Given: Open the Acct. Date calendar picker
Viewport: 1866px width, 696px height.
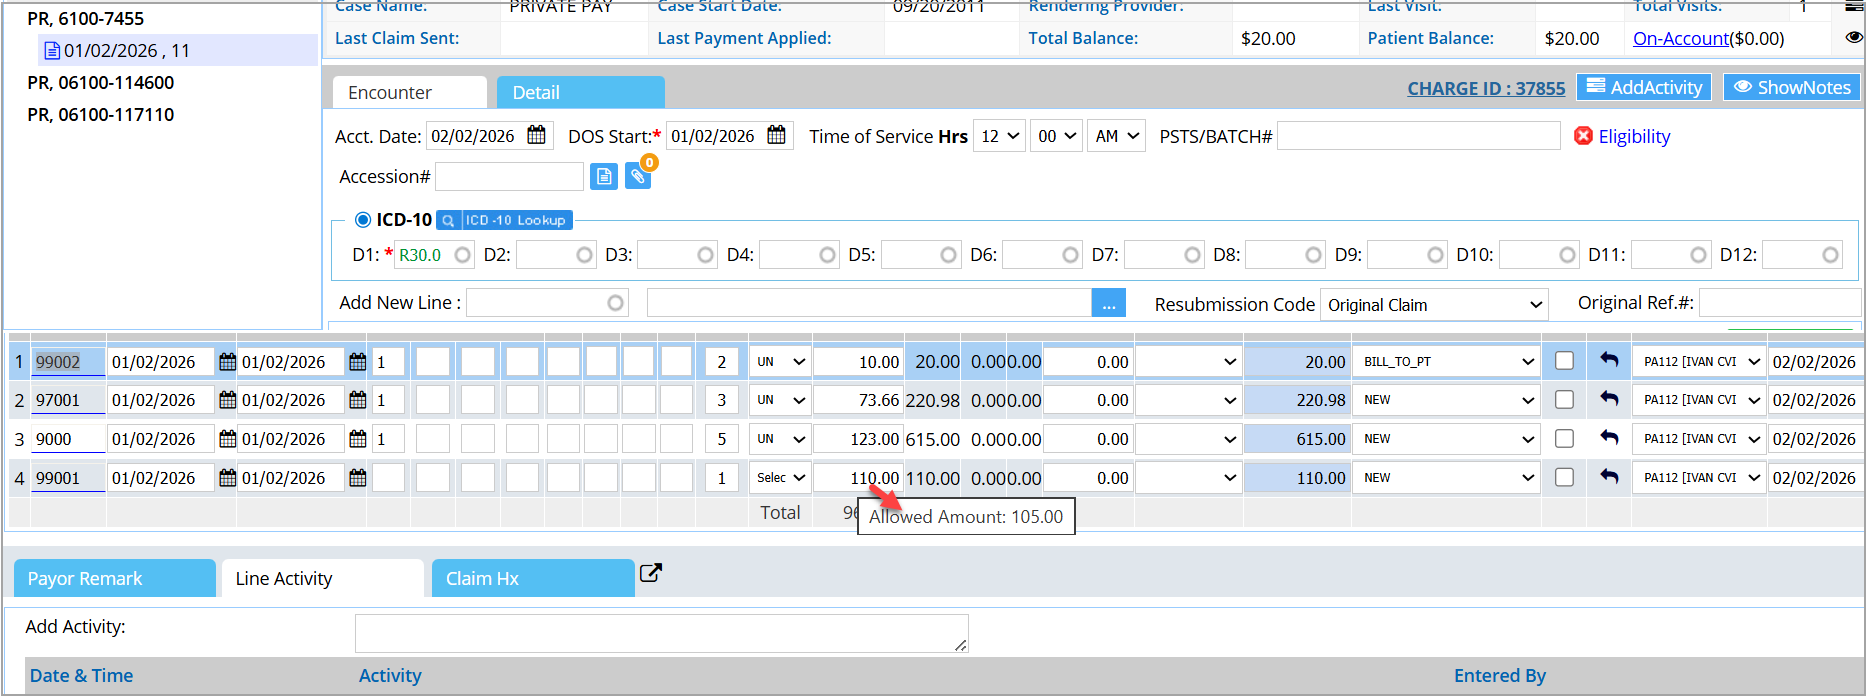Looking at the screenshot, I should click(x=537, y=135).
